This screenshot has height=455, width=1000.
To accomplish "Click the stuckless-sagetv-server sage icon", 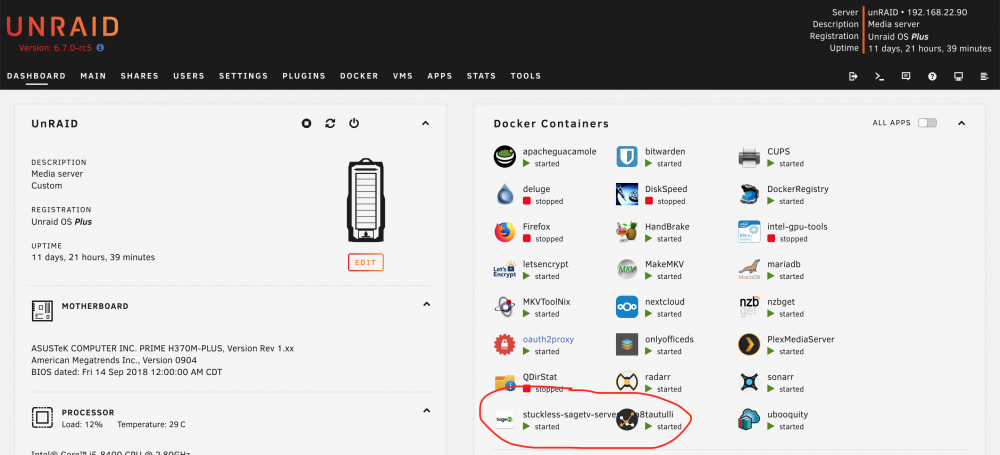I will click(x=504, y=420).
